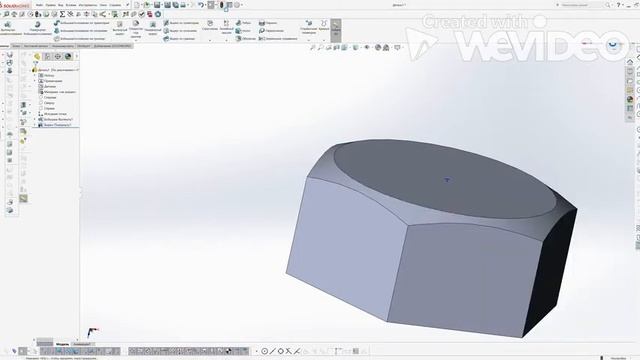640x360 pixels.
Task: Select the Boundary Boss/Base command
Action: (80, 38)
